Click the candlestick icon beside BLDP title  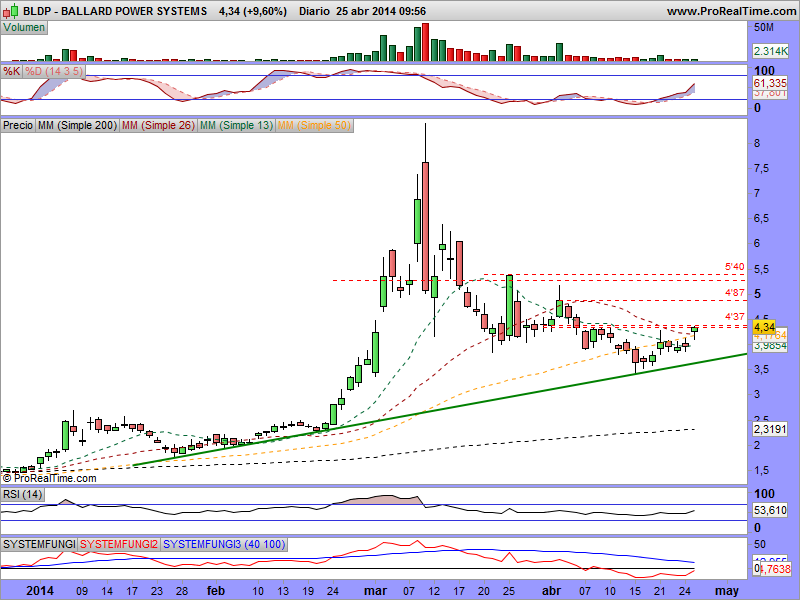click(x=10, y=11)
